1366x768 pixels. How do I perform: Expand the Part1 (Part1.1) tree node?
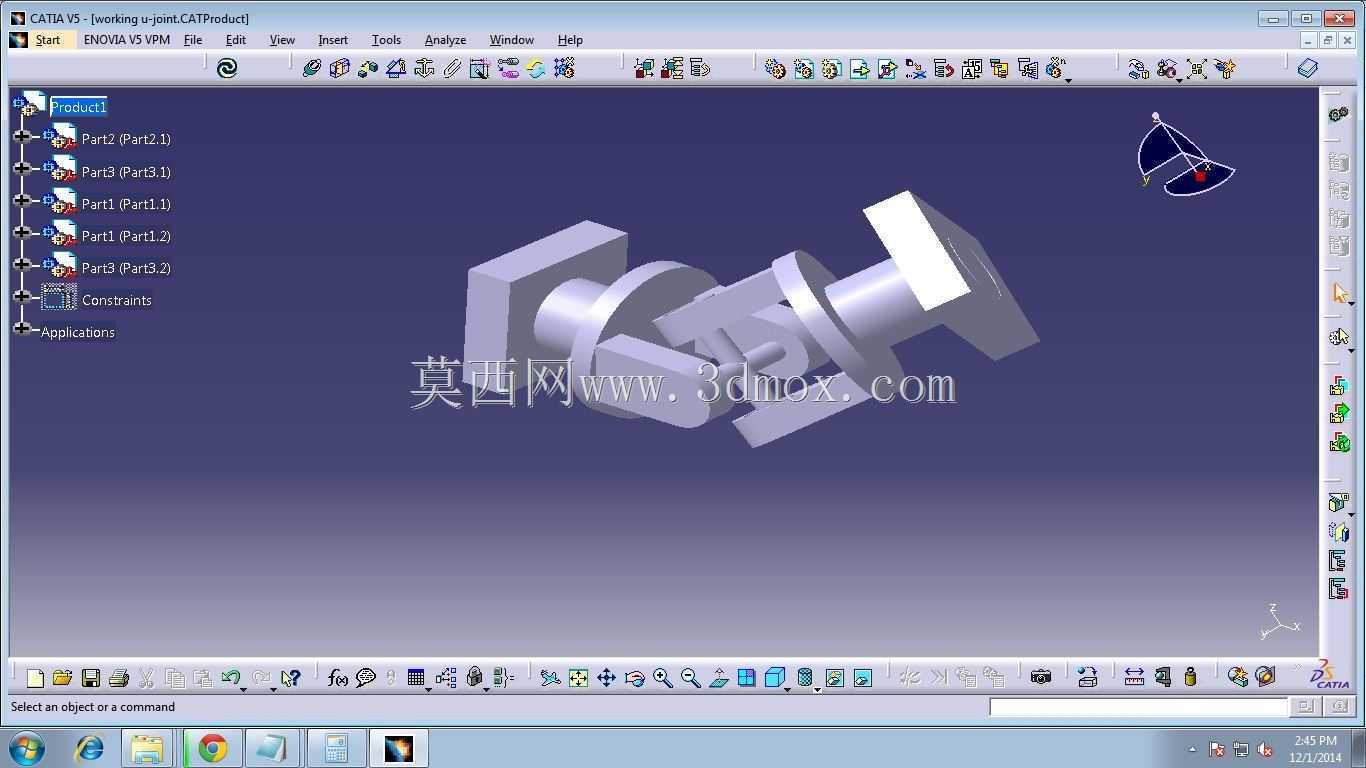pyautogui.click(x=22, y=201)
